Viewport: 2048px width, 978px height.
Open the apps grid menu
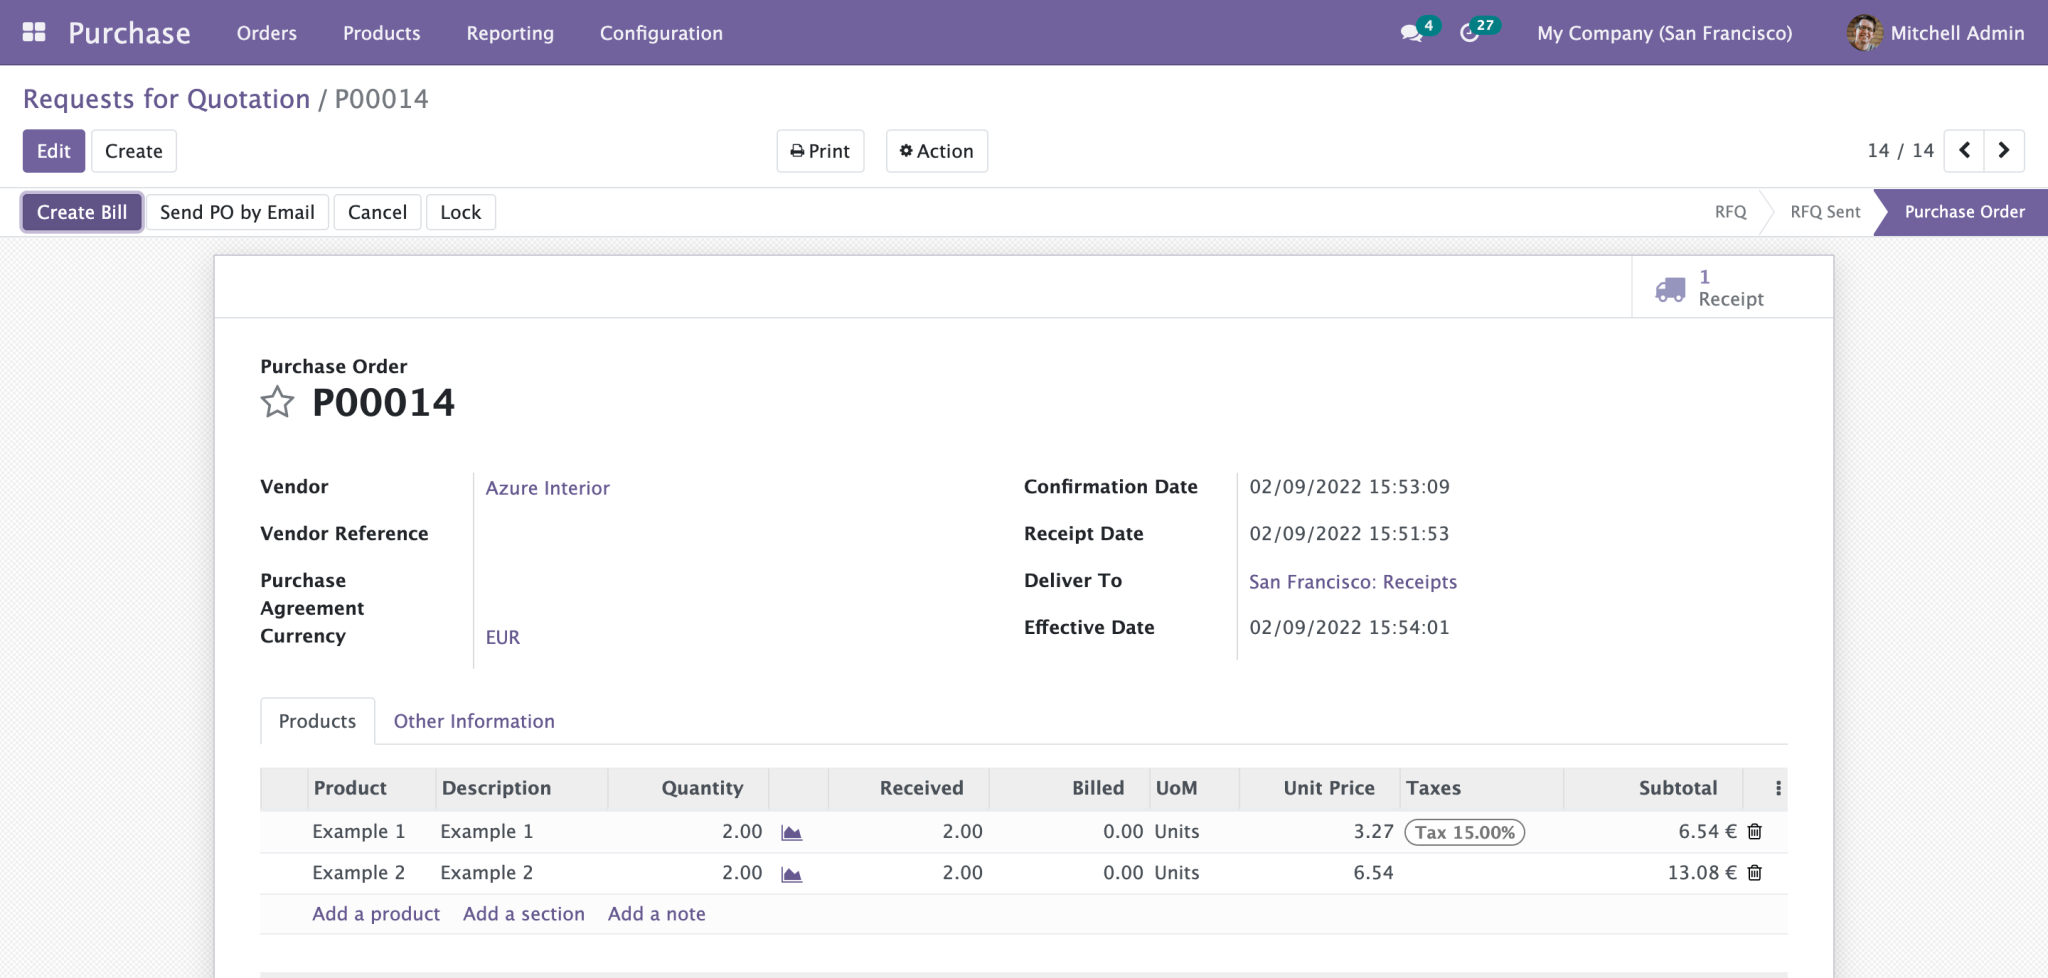click(x=34, y=31)
